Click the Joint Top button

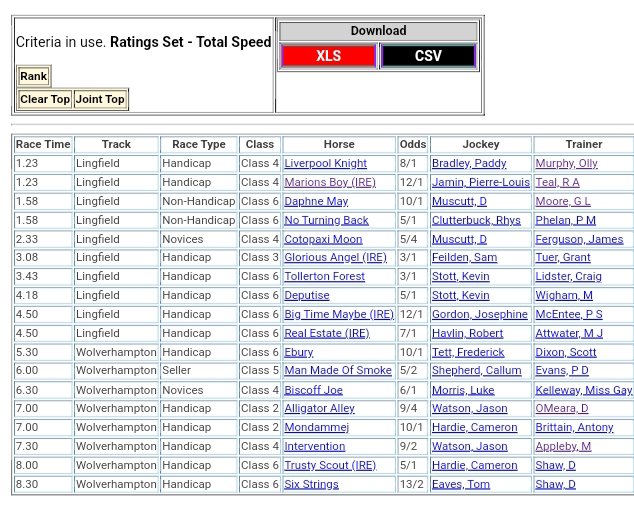[101, 99]
